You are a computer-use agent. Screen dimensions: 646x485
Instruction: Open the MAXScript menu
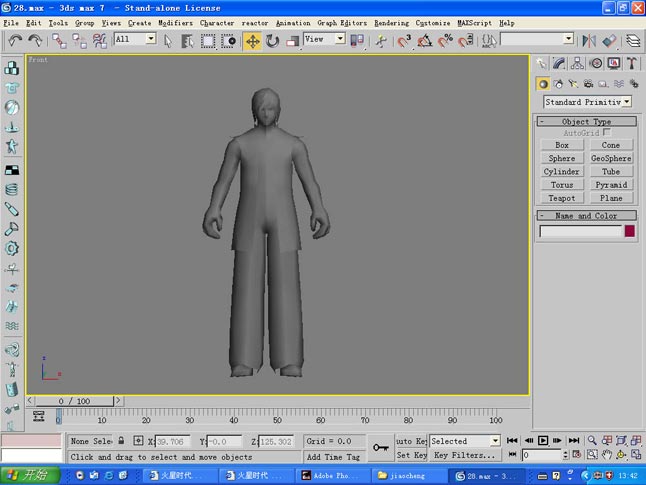click(474, 23)
